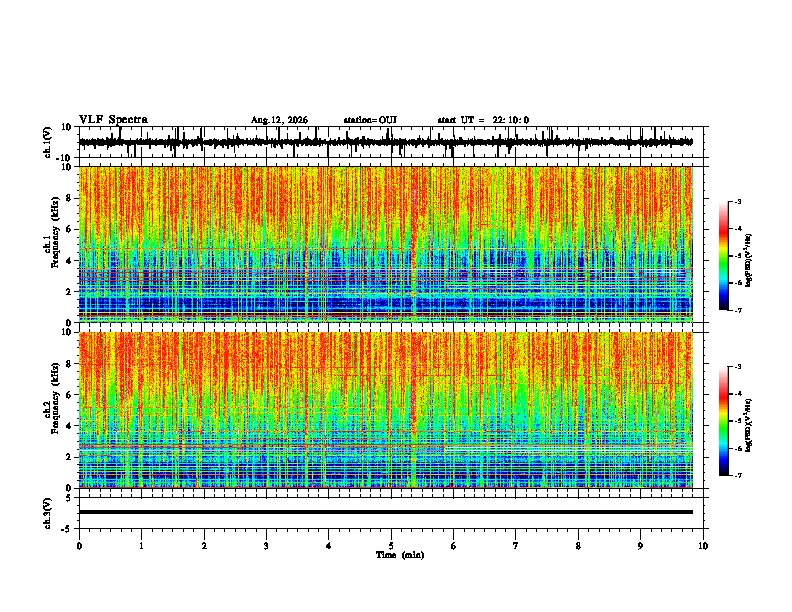The width and height of the screenshot is (792, 612).
Task: Select the "start UT = 22:10:0" text
Action: pyautogui.click(x=483, y=120)
